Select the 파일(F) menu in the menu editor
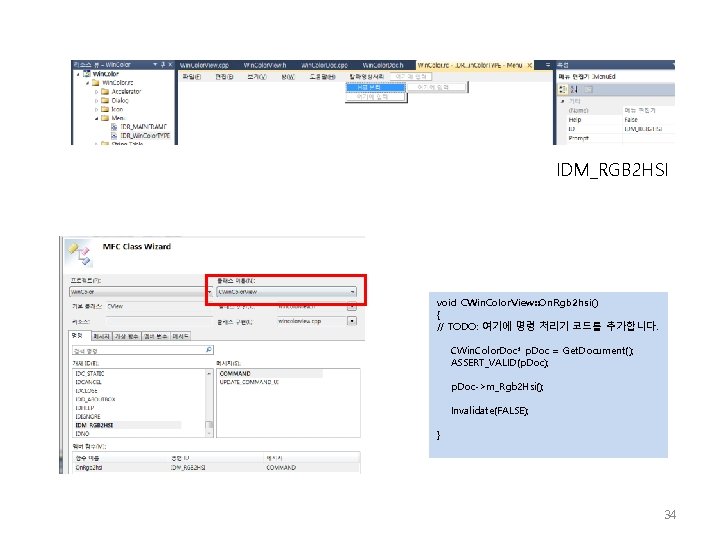Image resolution: width=720 pixels, height=540 pixels. 192,77
